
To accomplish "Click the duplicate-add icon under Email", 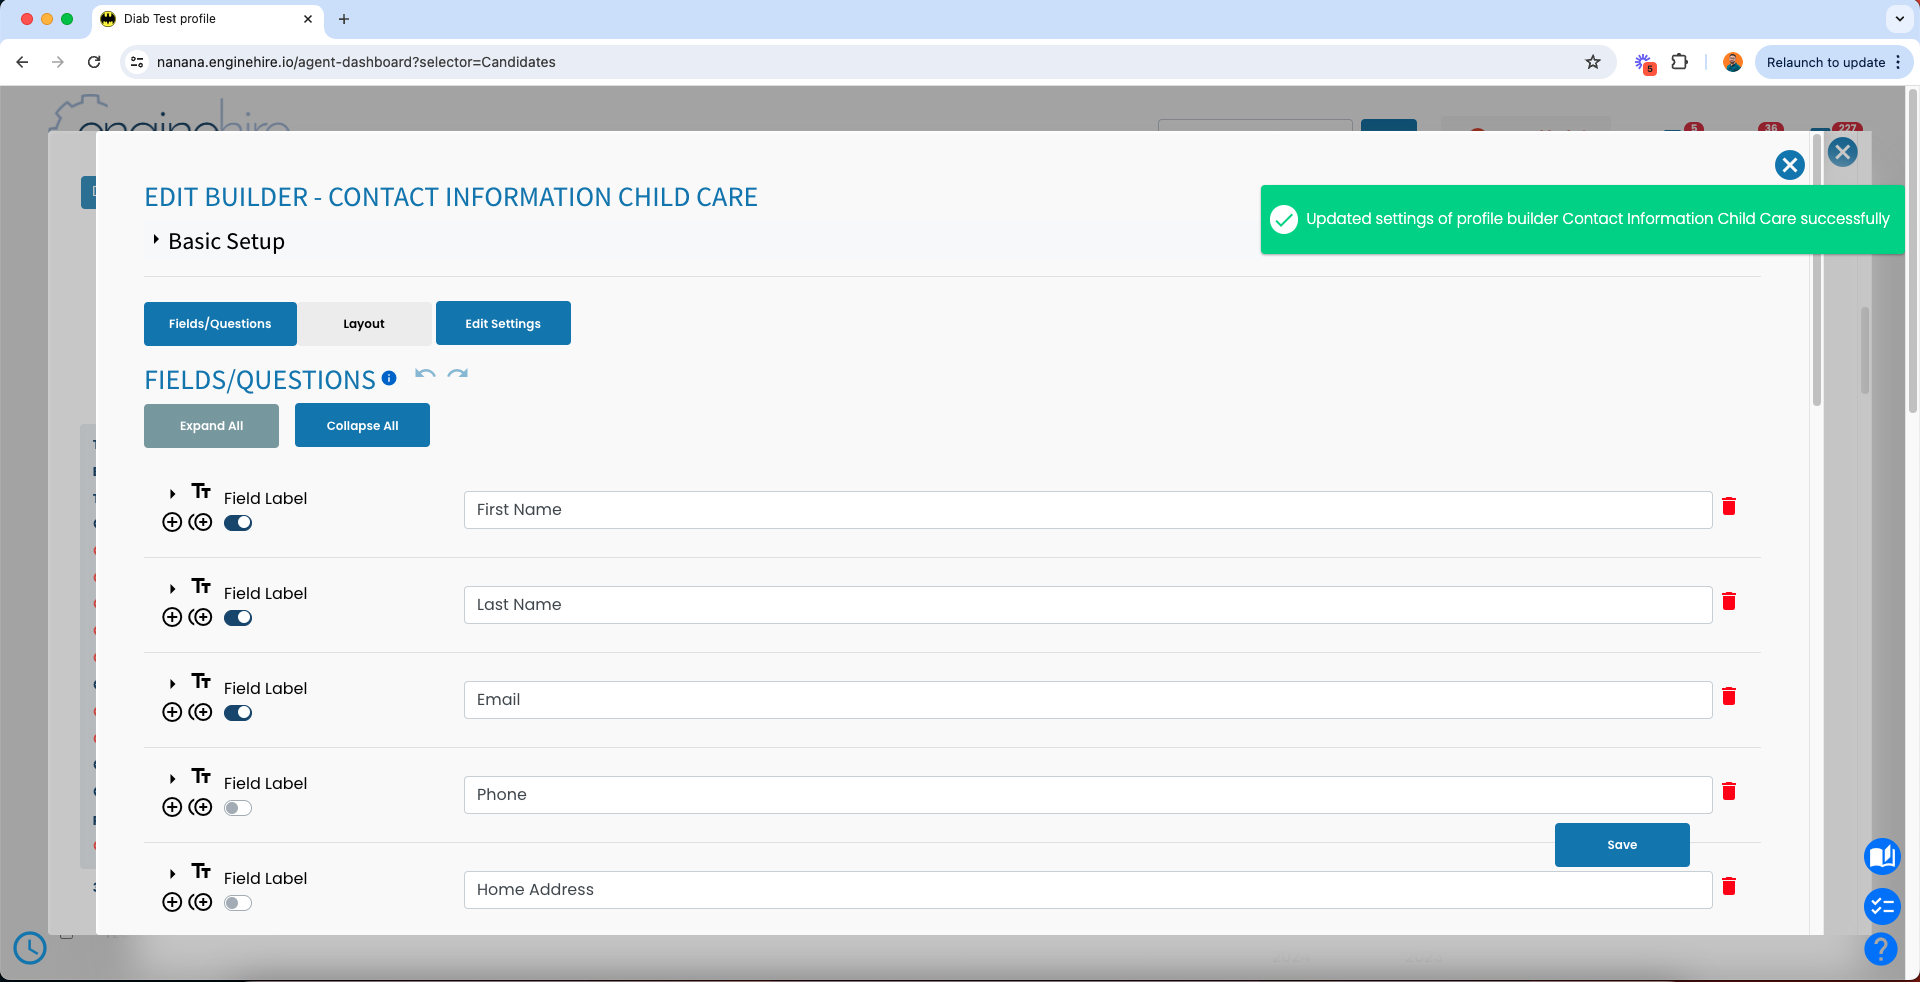I will (200, 712).
